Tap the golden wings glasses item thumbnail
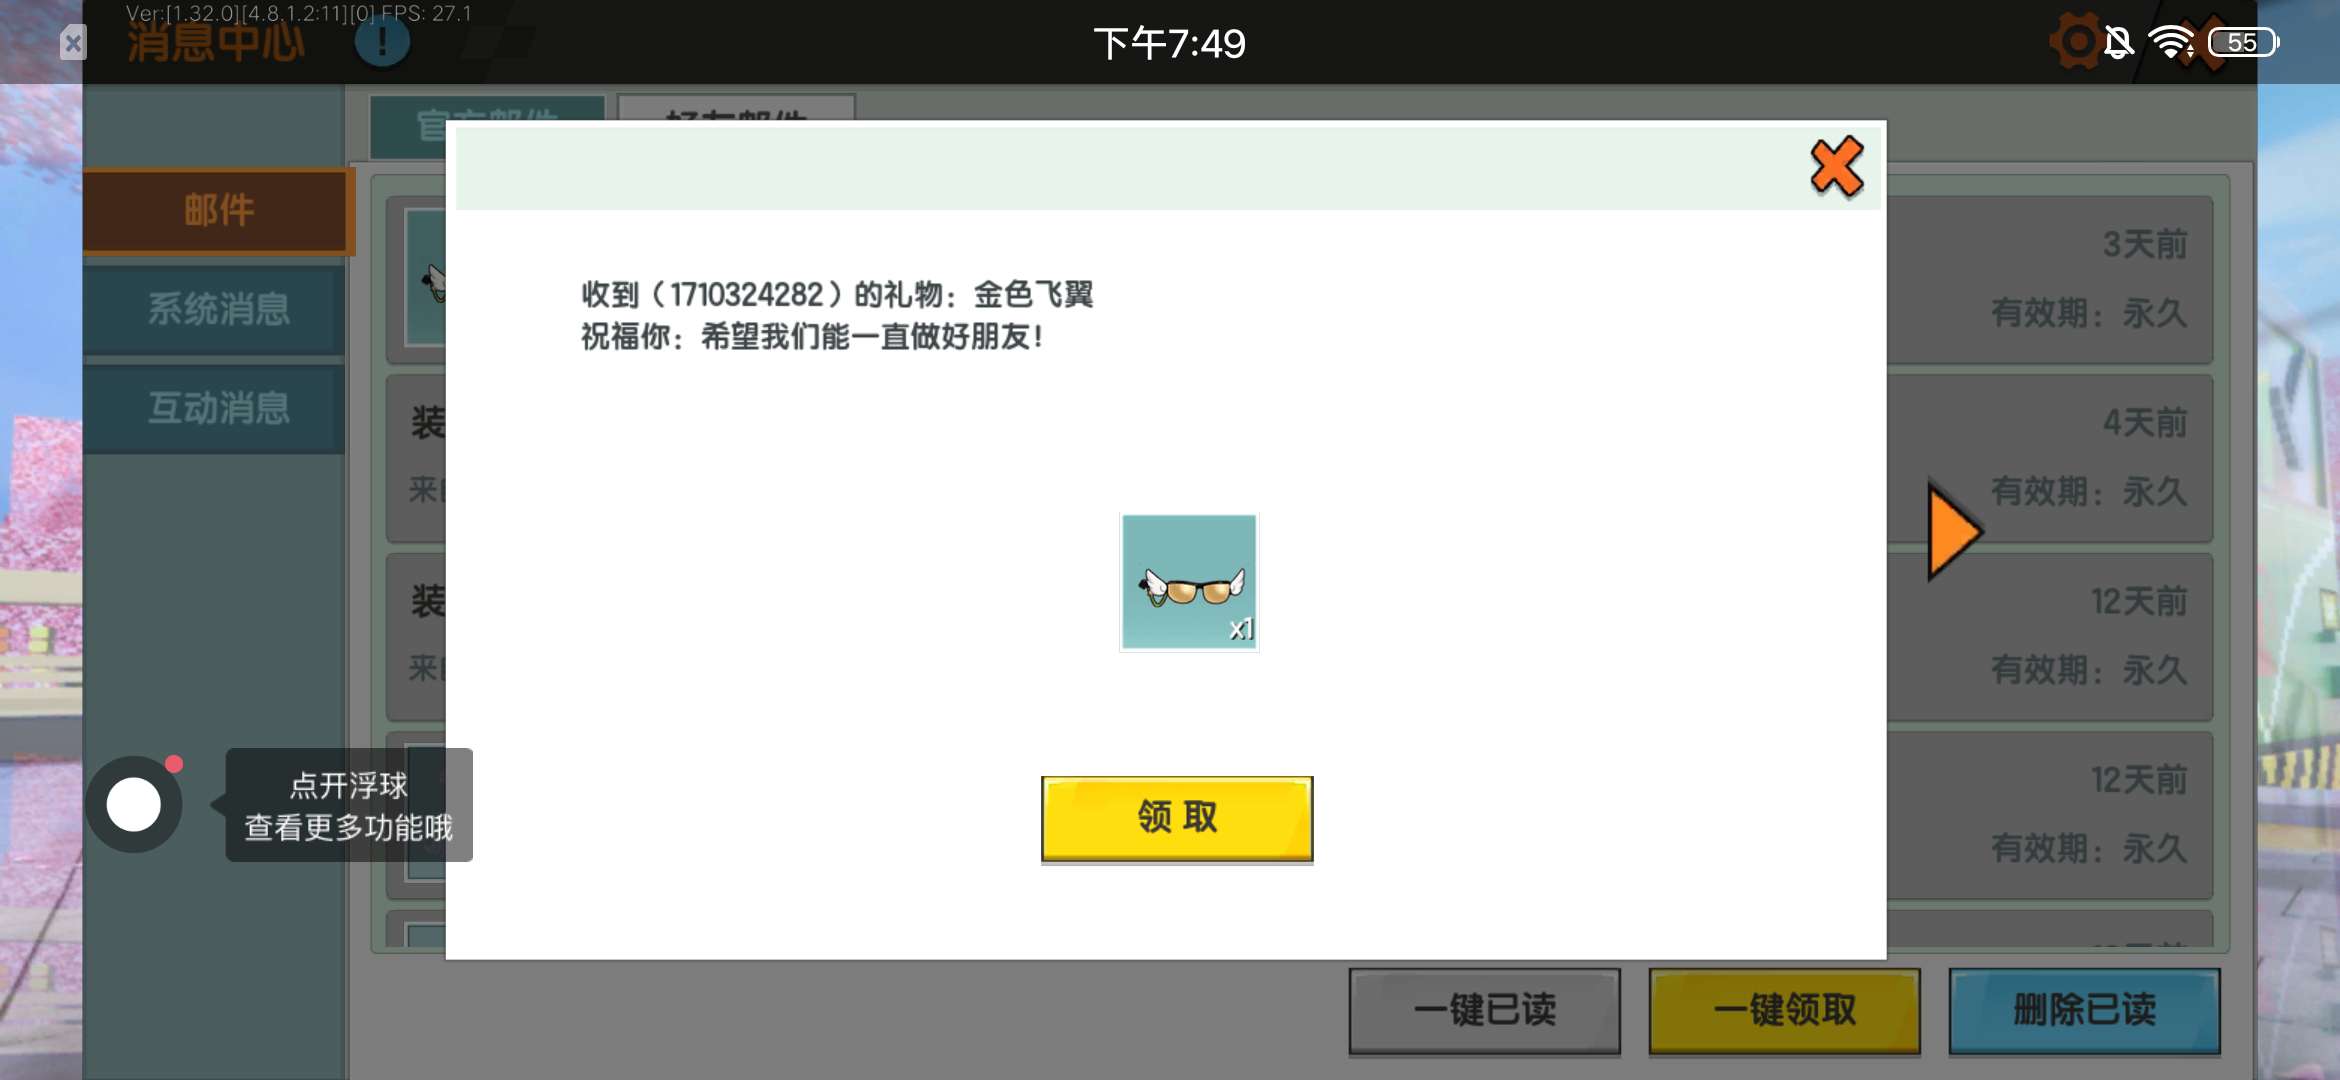 coord(1189,582)
